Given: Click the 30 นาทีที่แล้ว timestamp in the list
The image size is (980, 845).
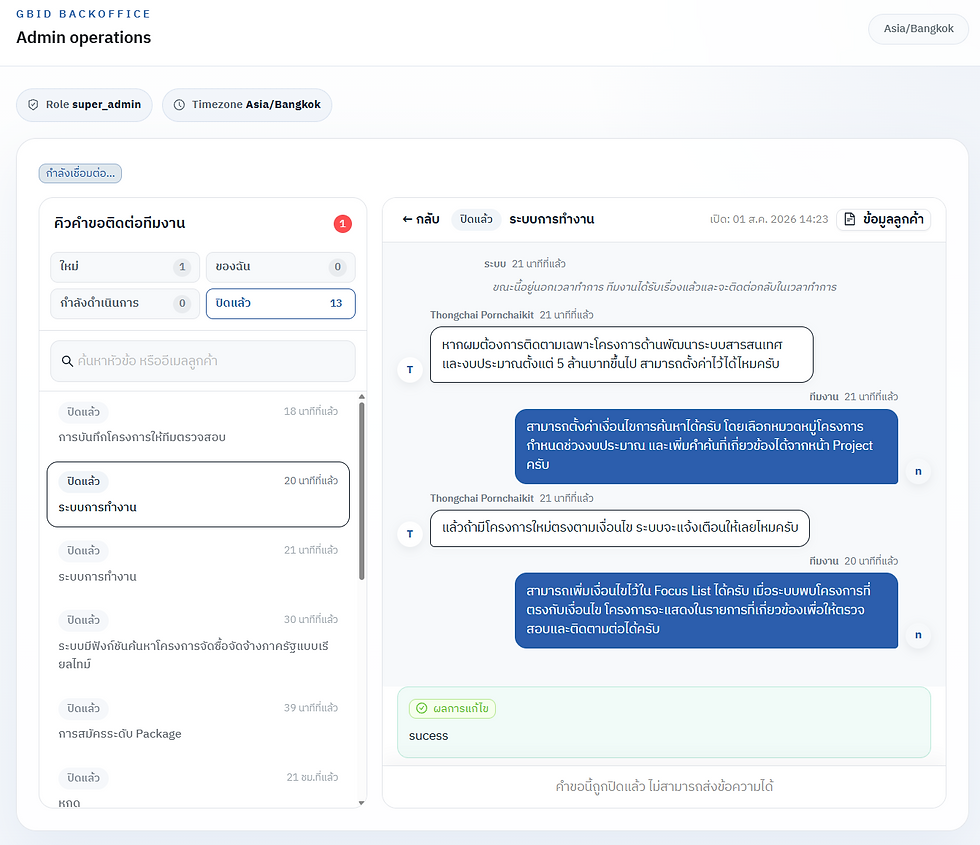Looking at the screenshot, I should (x=311, y=620).
